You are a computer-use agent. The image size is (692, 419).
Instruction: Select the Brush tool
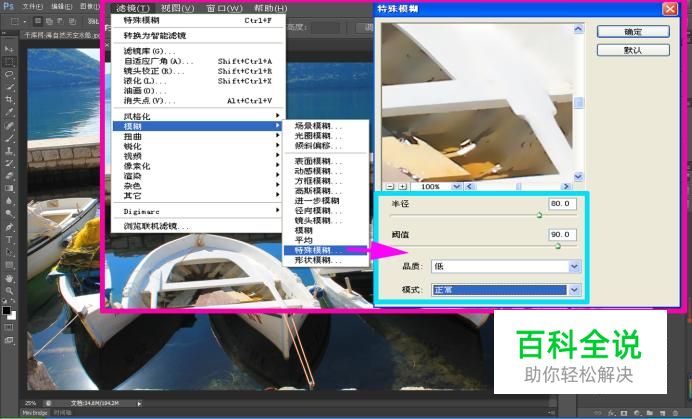9,138
